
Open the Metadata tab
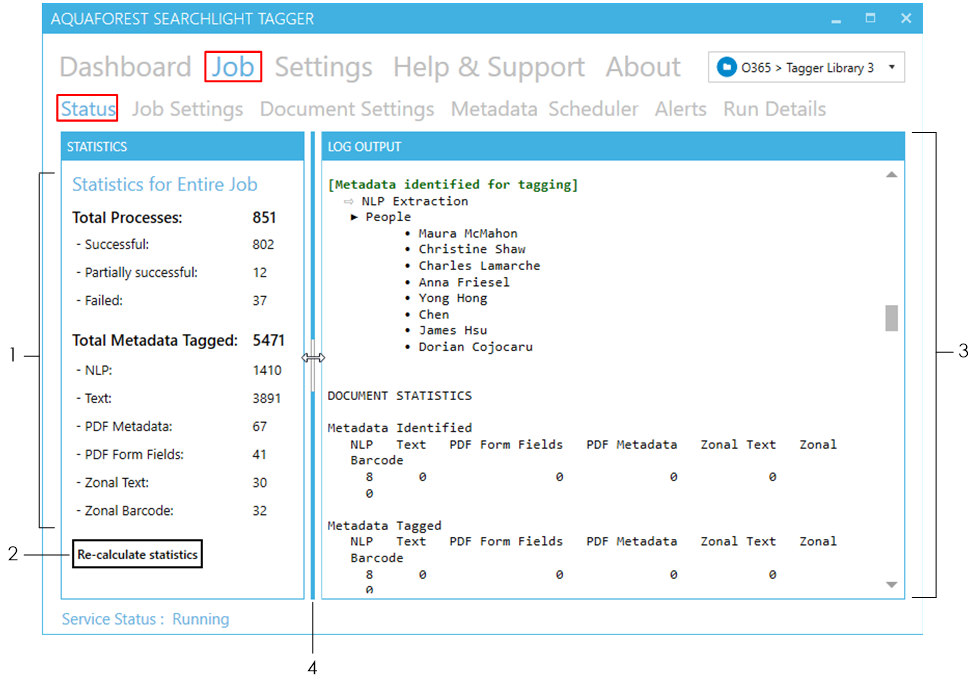pos(493,109)
